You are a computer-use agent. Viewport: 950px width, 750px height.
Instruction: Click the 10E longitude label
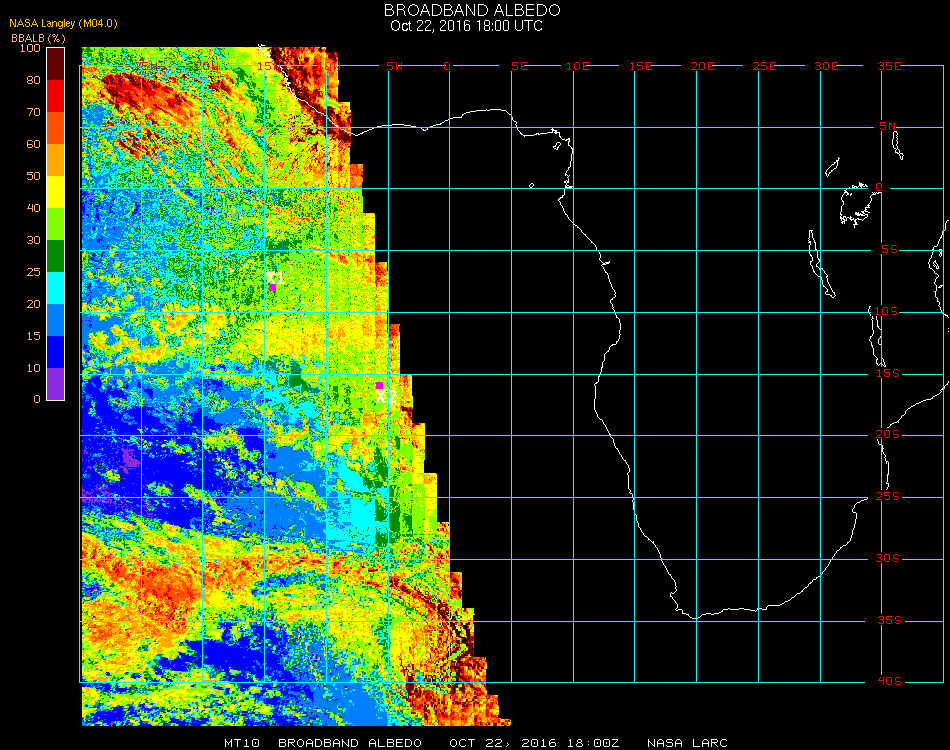577,66
